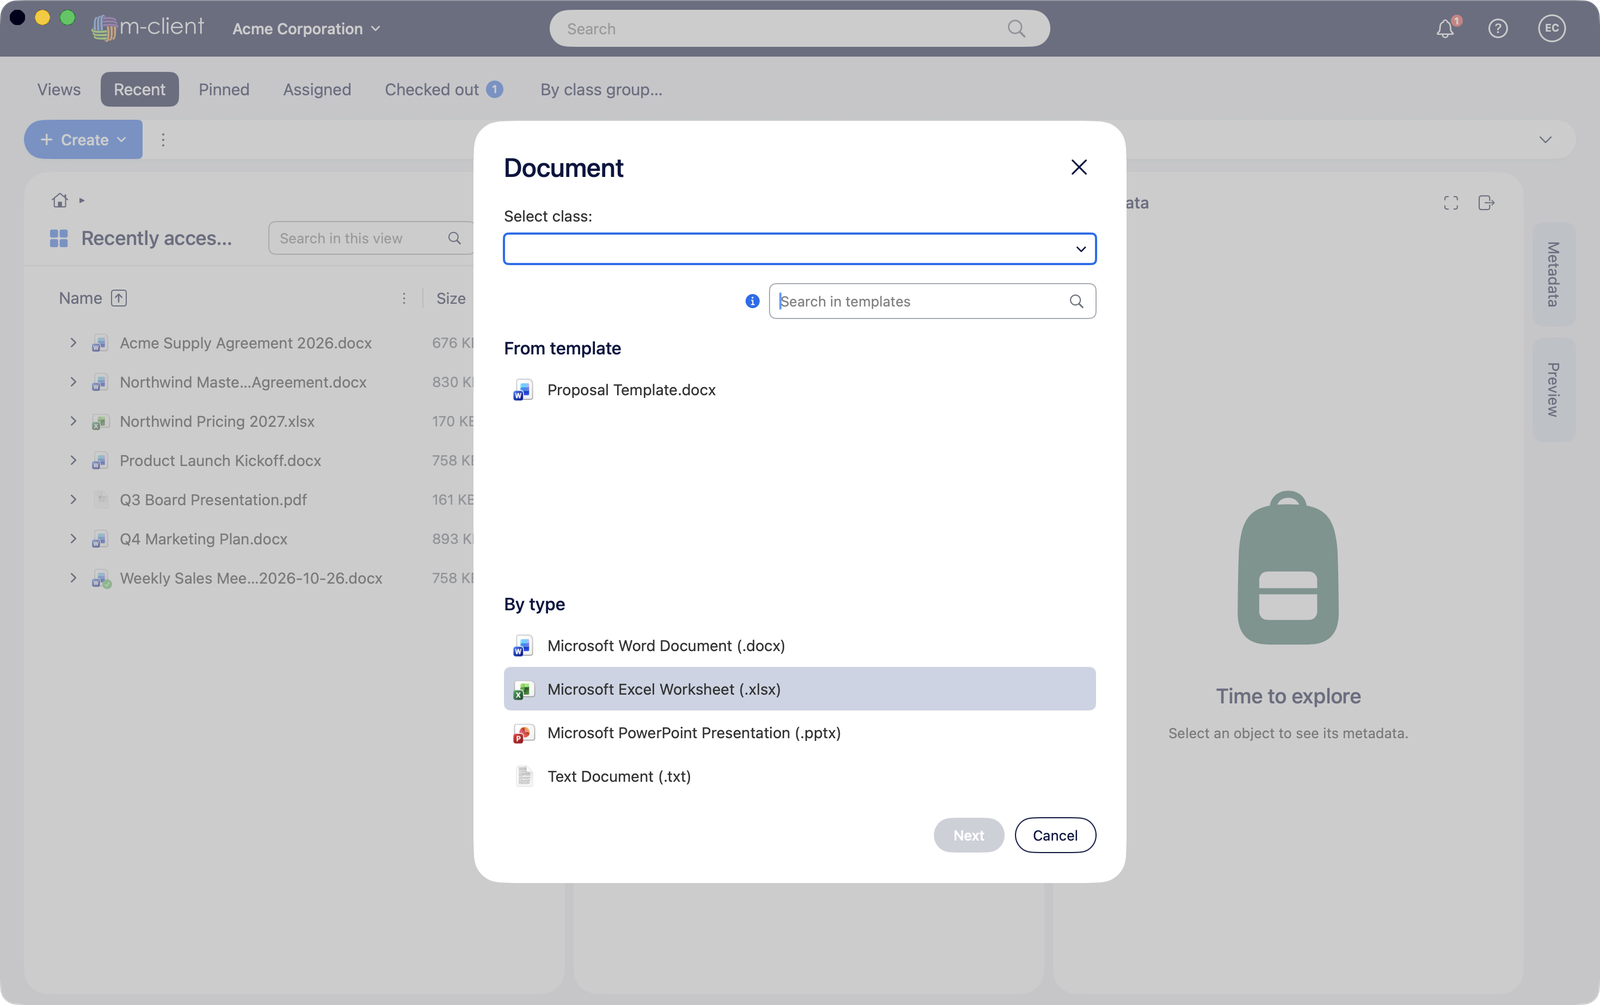
Task: Click the m-client logo
Action: pyautogui.click(x=148, y=27)
